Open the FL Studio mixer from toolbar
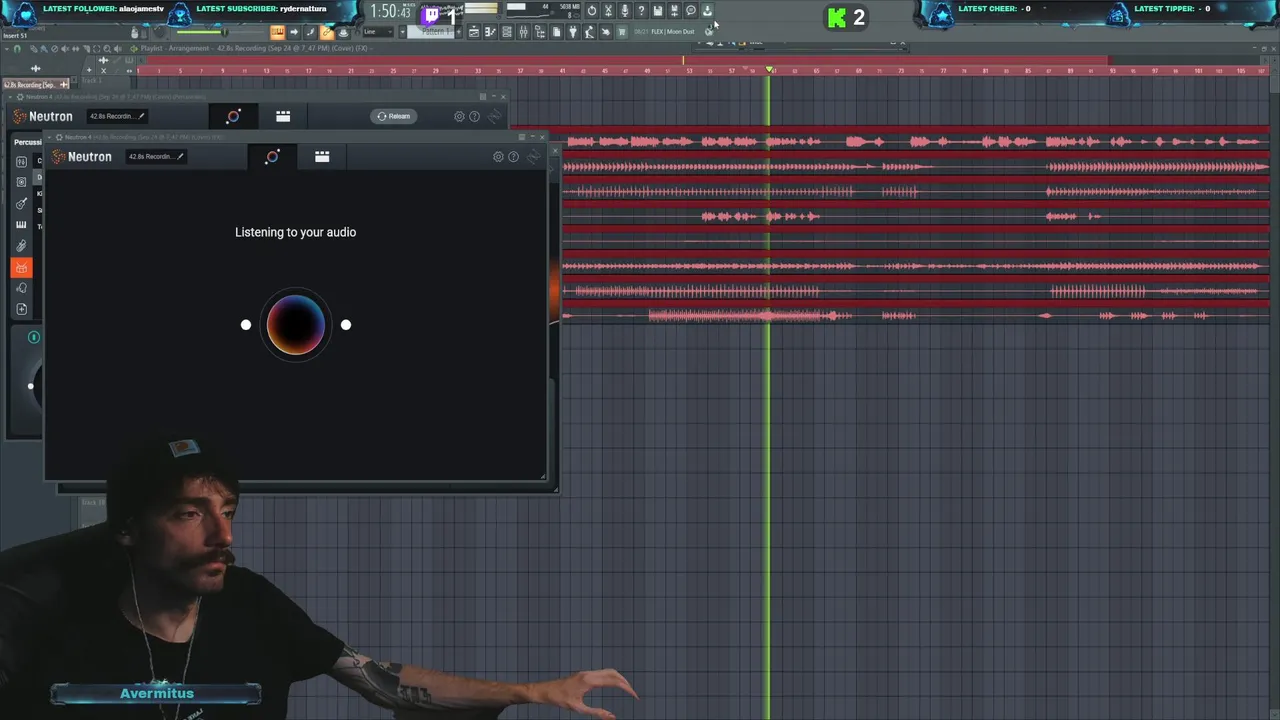The height and width of the screenshot is (720, 1280). tap(524, 32)
